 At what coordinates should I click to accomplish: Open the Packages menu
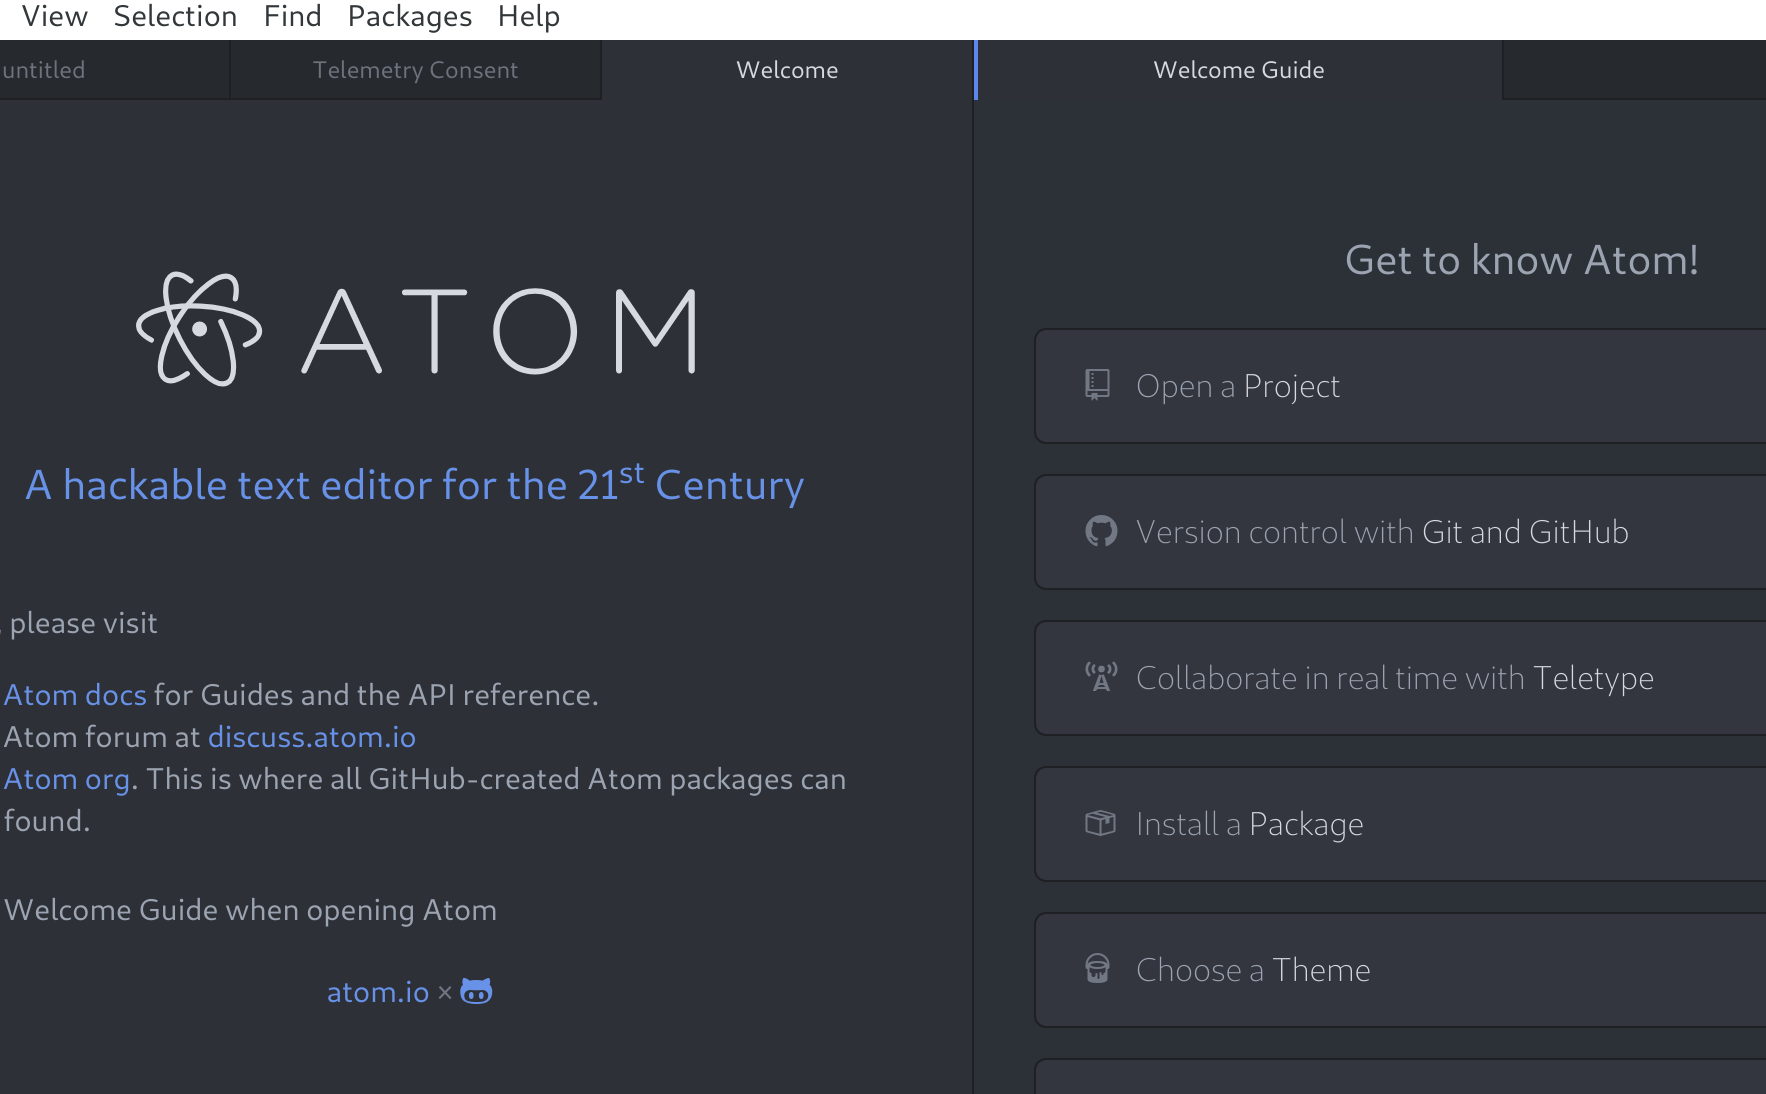coord(409,17)
